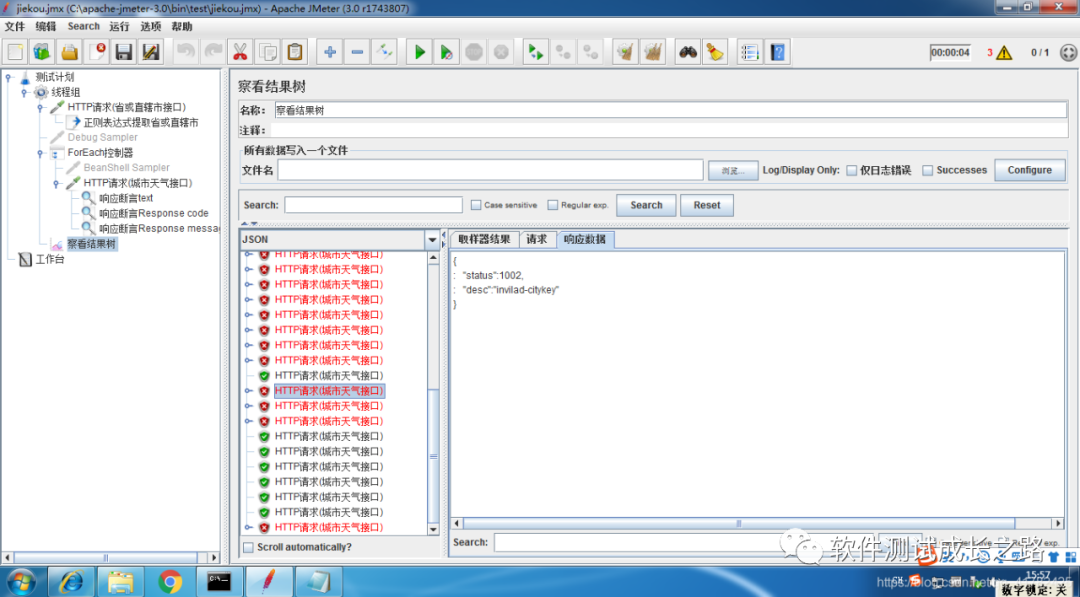Click the New test plan toolbar icon
This screenshot has height=597, width=1080.
pyautogui.click(x=16, y=52)
